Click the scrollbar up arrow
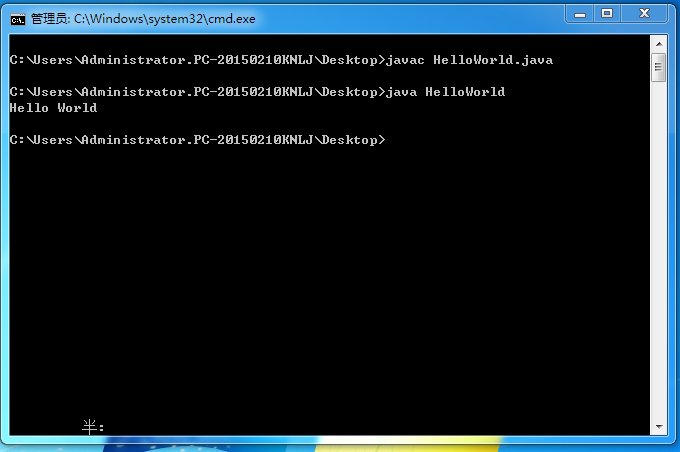This screenshot has width=680, height=452. coord(659,44)
